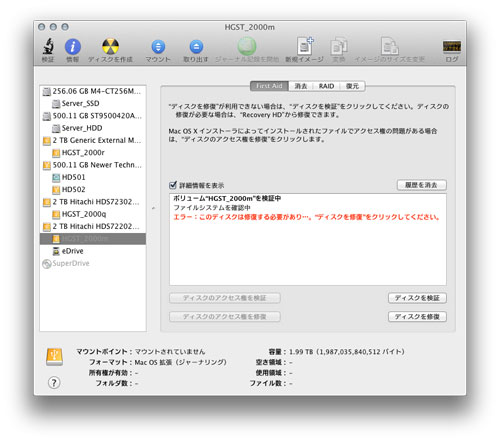This screenshot has width=500, height=442.
Task: Open the blue Info toolbar icon
Action: [73, 46]
